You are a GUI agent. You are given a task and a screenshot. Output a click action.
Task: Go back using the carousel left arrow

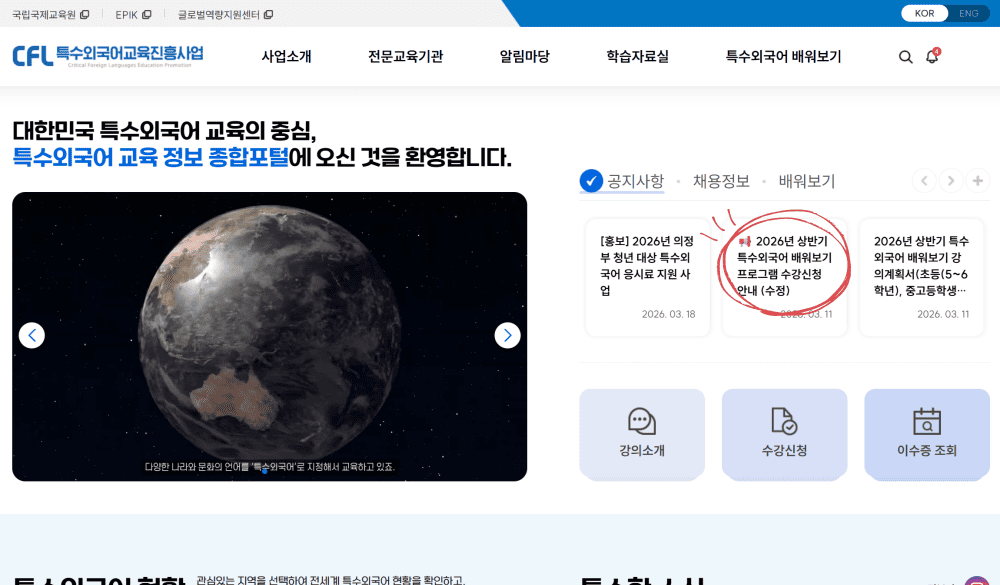31,335
